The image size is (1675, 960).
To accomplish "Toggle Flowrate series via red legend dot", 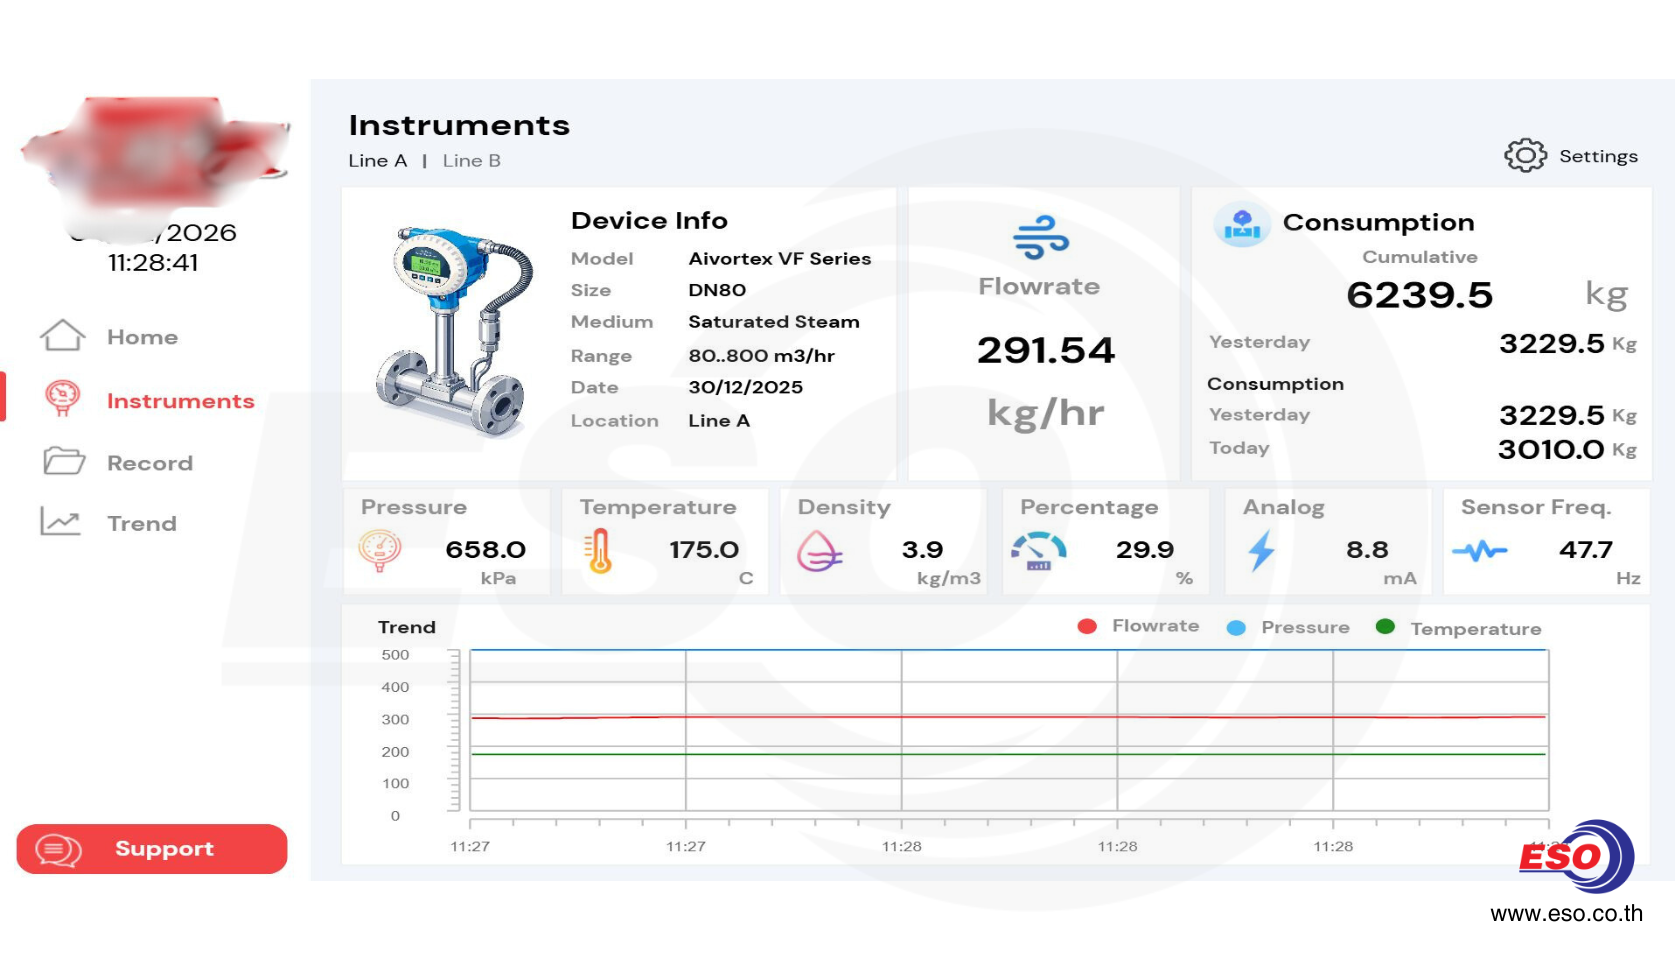I will (1087, 627).
